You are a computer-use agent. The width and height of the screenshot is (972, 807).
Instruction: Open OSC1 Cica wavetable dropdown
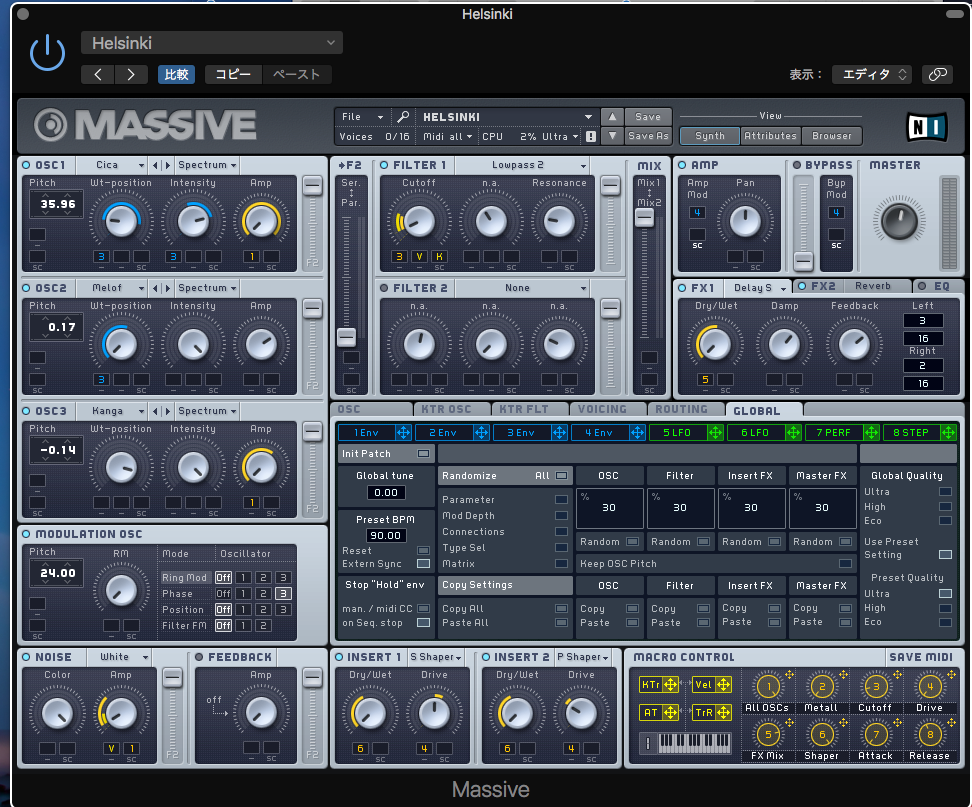112,165
